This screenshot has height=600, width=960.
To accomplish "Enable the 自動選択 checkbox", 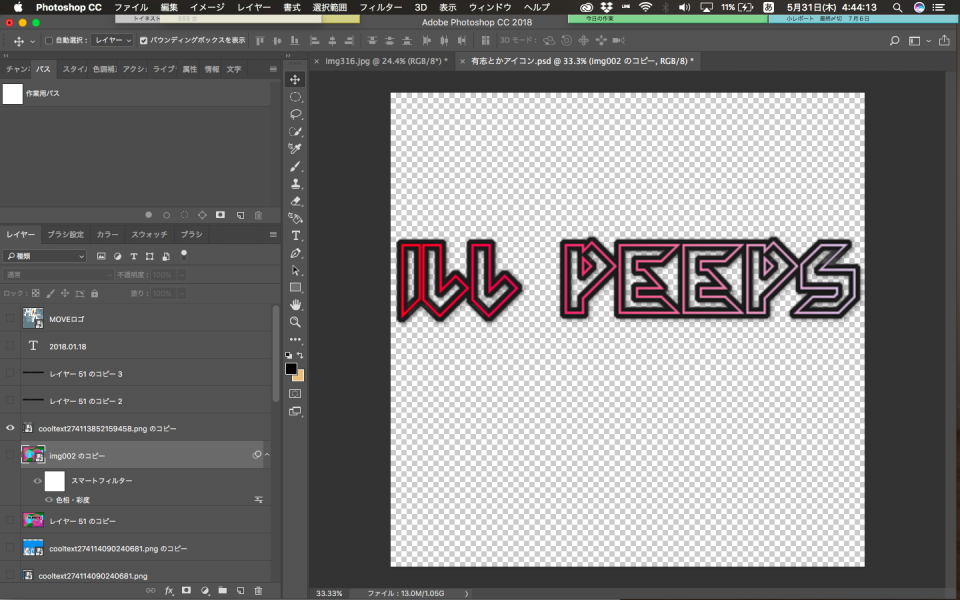I will [48, 41].
